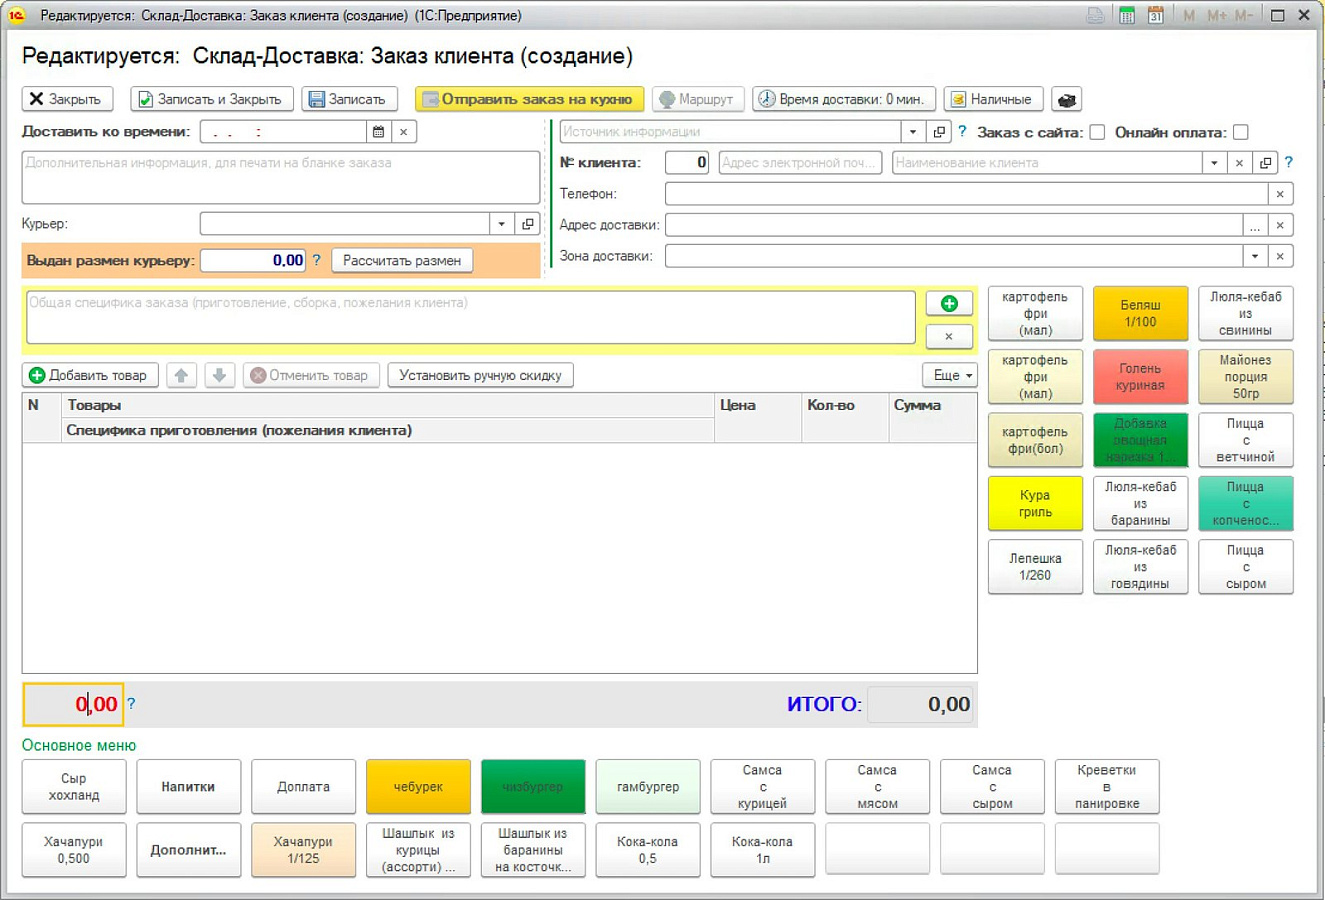Click Время доставки: 0 мин. button

pos(844,99)
